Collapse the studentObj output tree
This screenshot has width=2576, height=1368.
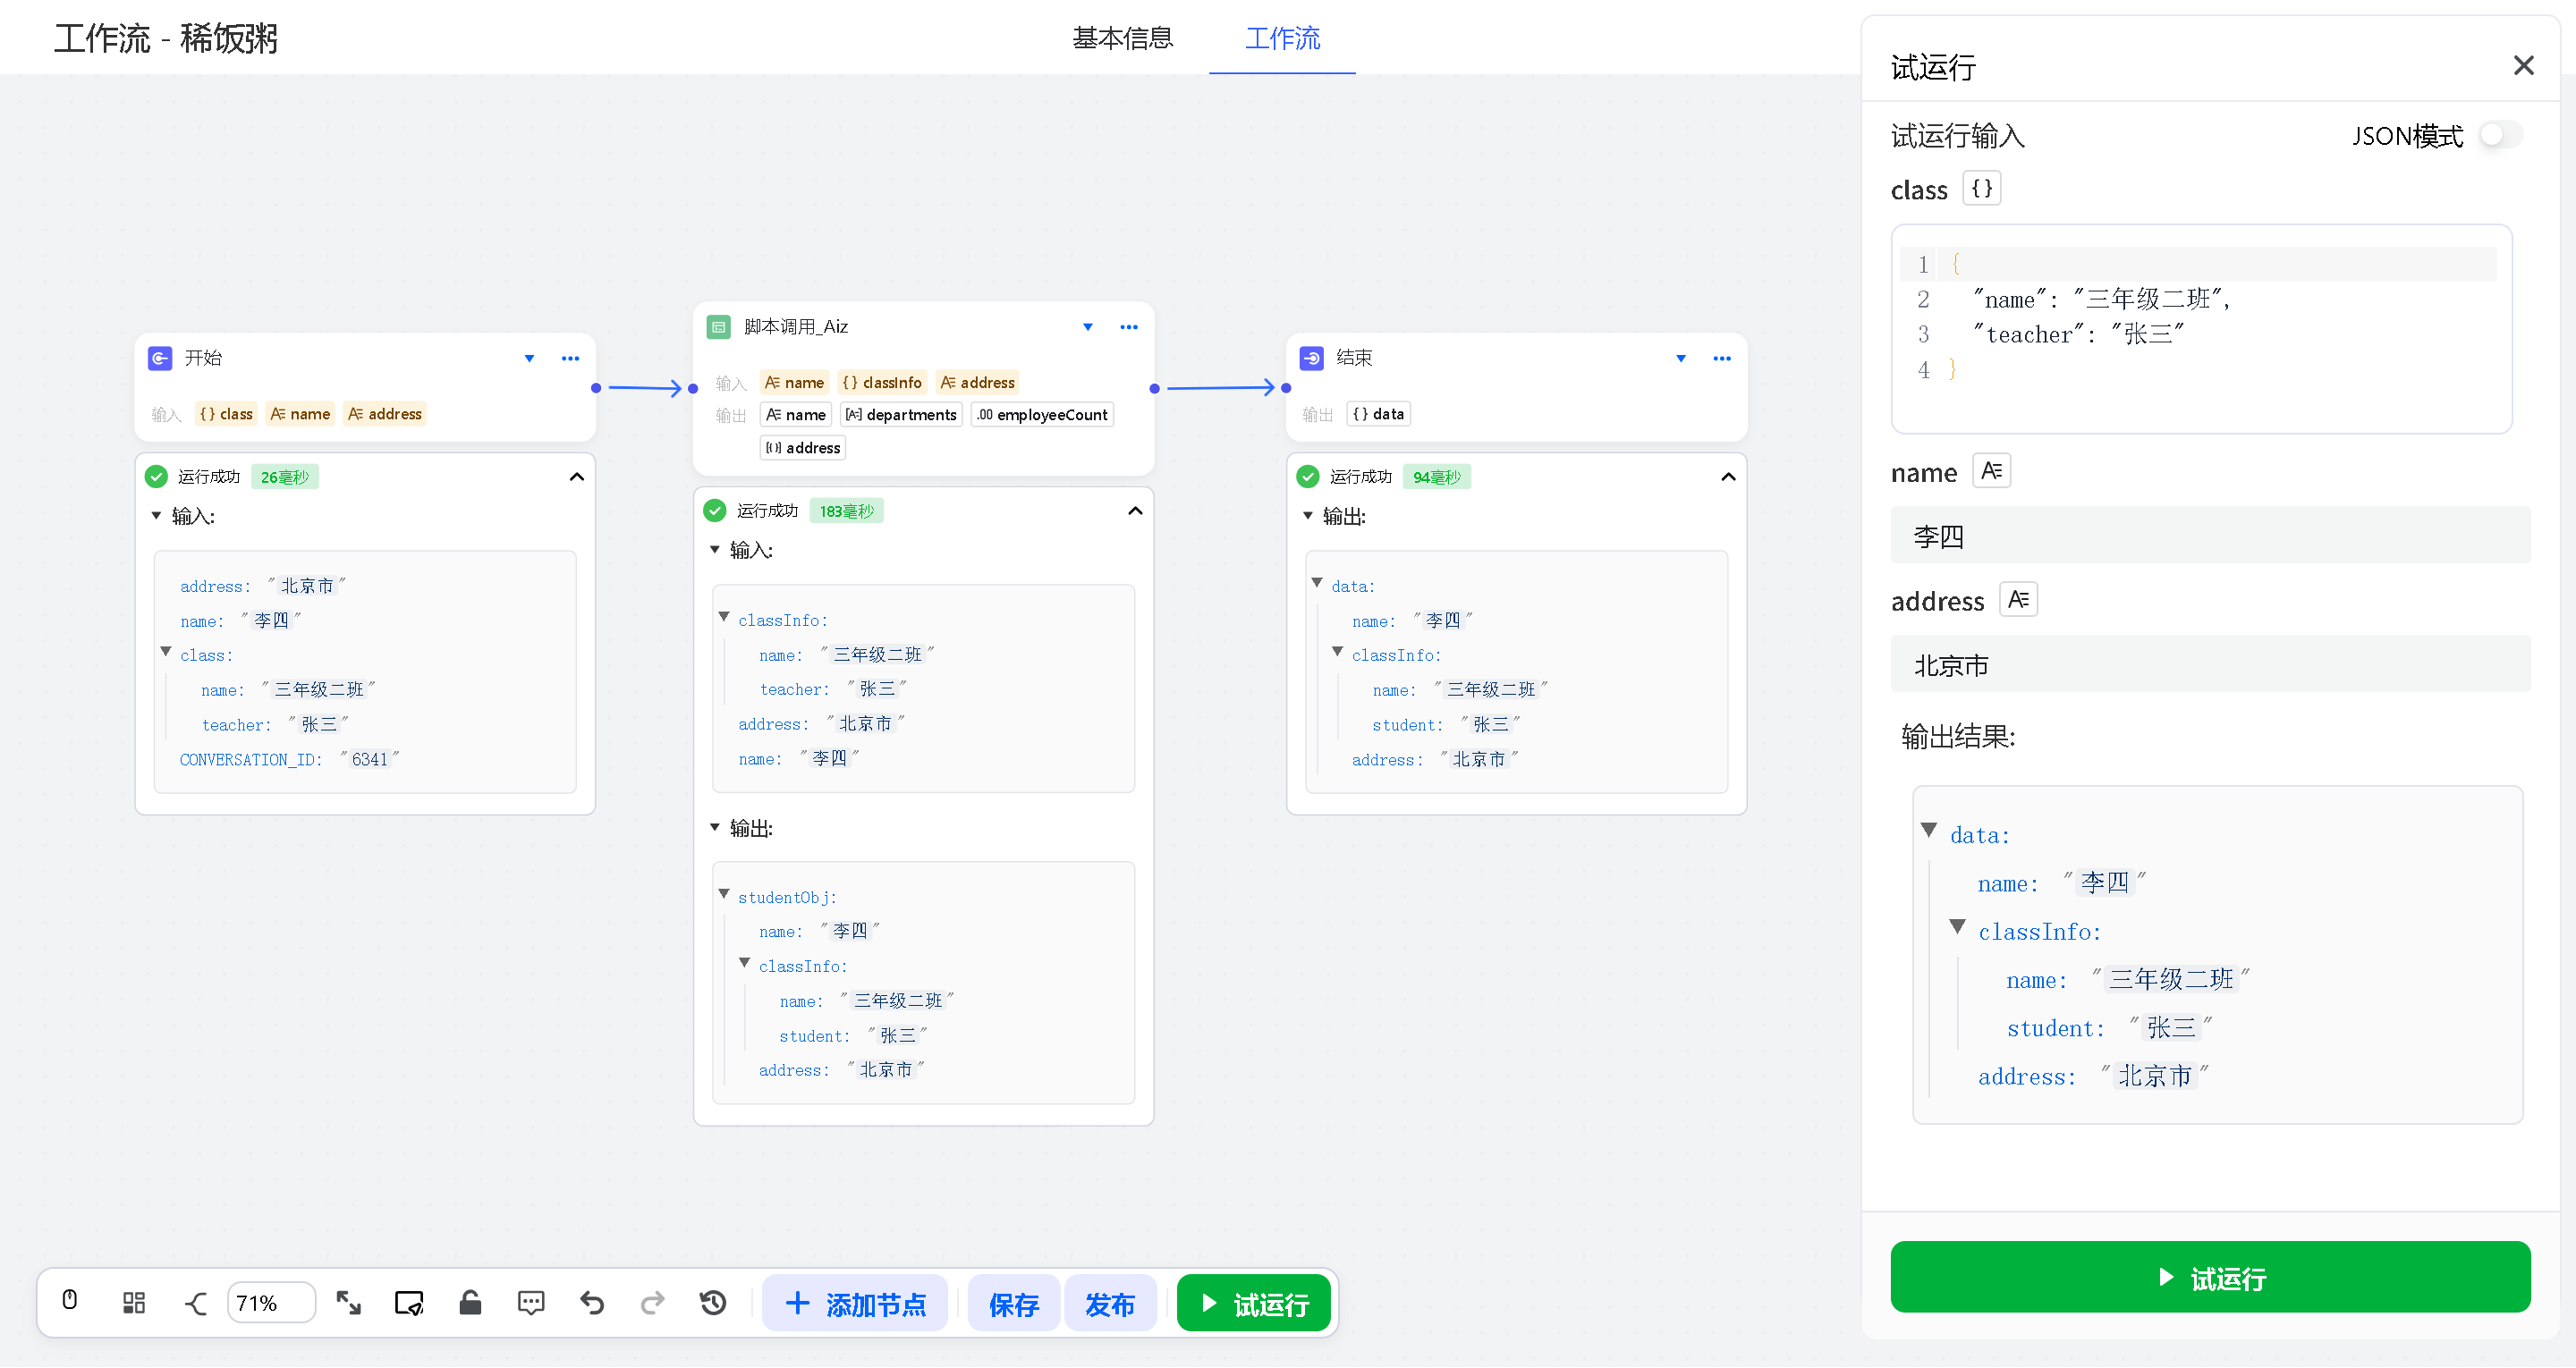coord(724,894)
